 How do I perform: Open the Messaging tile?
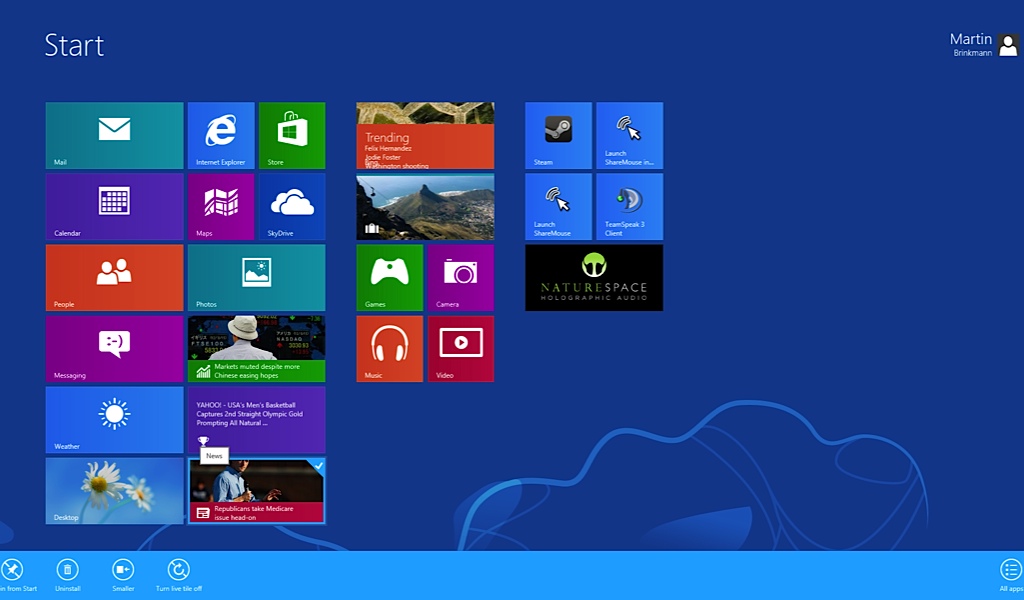point(114,349)
